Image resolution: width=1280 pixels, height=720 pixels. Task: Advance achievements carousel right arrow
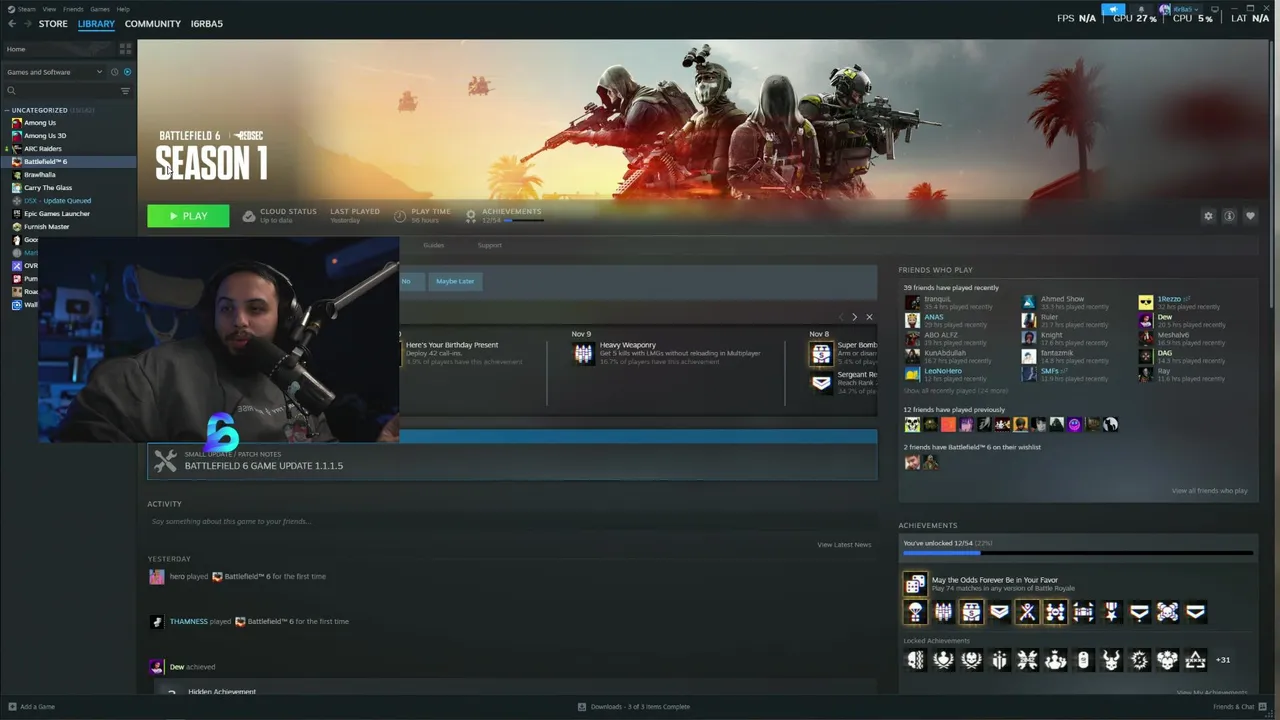(854, 317)
